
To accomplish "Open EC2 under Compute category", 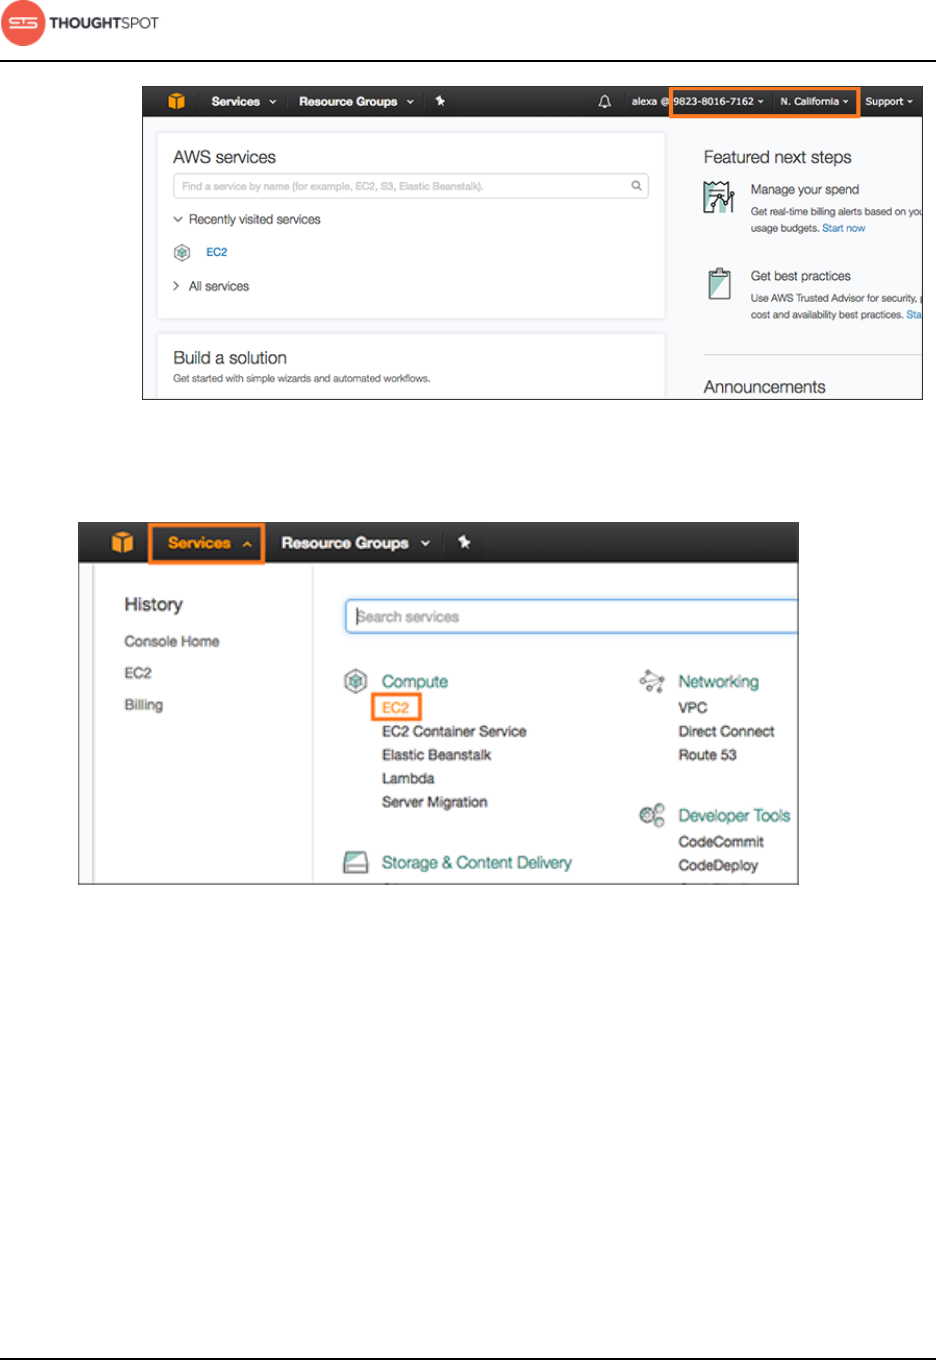I will (x=396, y=707).
